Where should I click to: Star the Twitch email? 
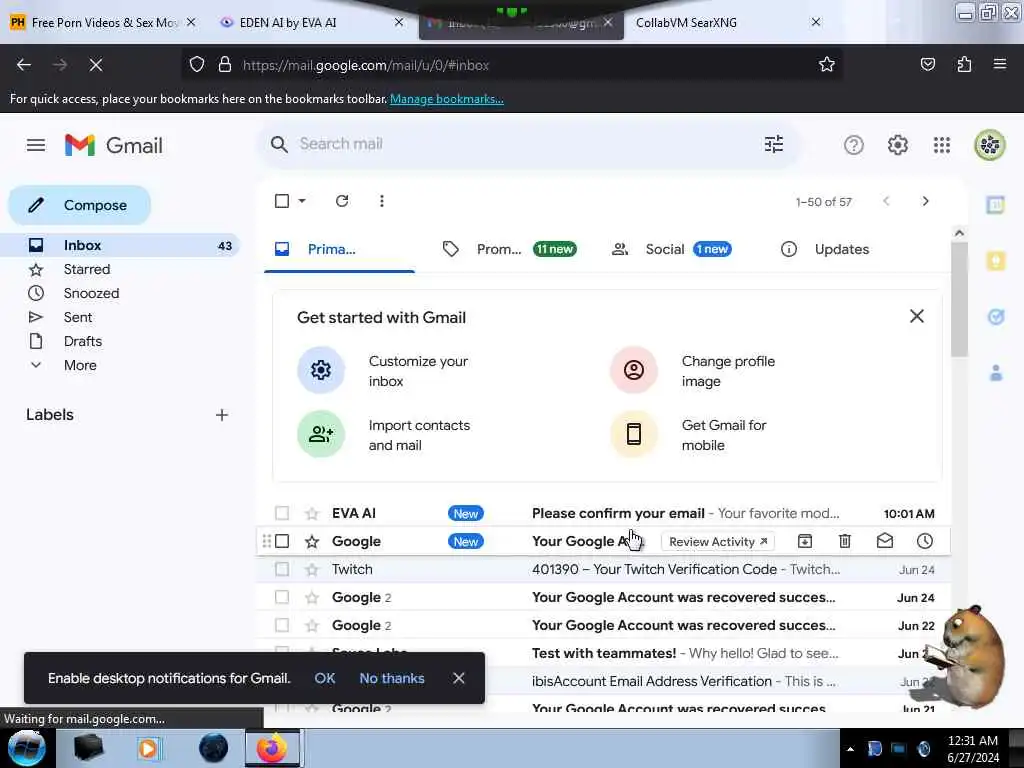coord(312,569)
